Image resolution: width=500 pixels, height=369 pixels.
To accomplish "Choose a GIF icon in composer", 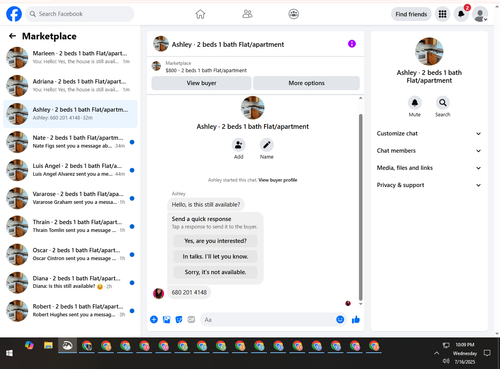I will 191,320.
